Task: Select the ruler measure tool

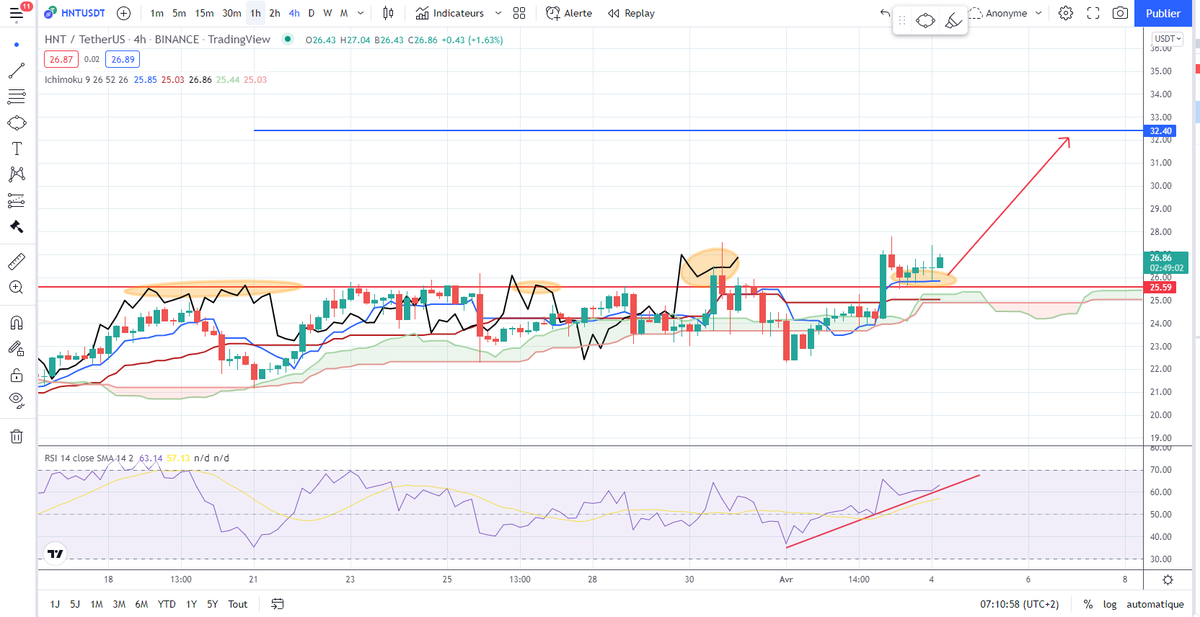Action: click(x=16, y=261)
